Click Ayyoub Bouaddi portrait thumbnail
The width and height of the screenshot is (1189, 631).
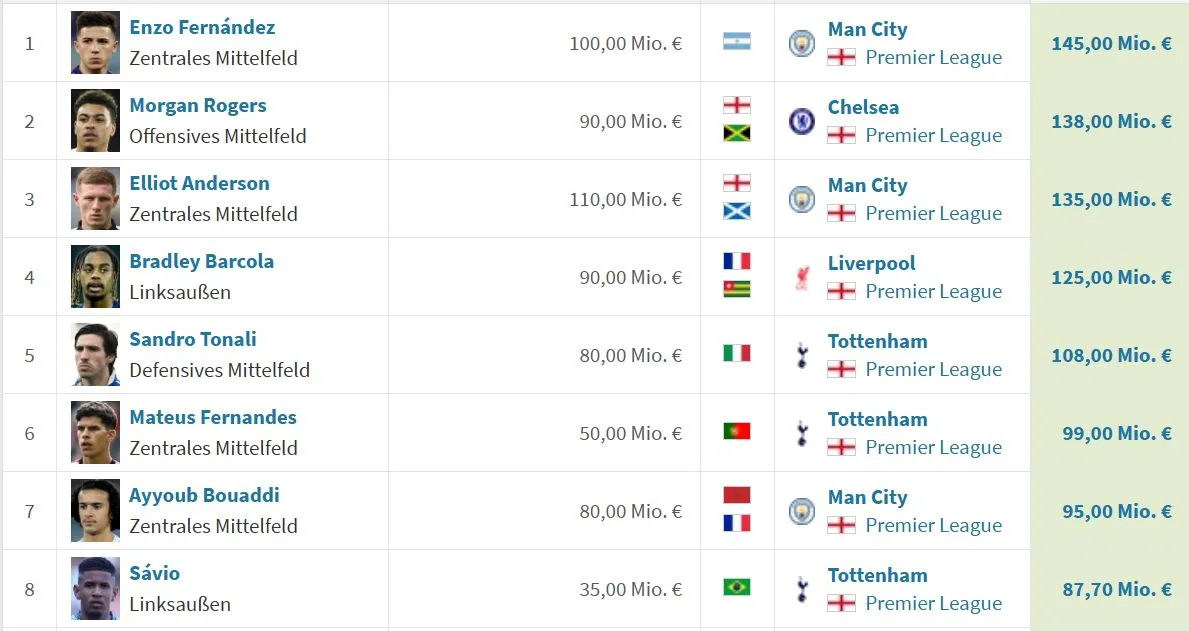(x=96, y=511)
